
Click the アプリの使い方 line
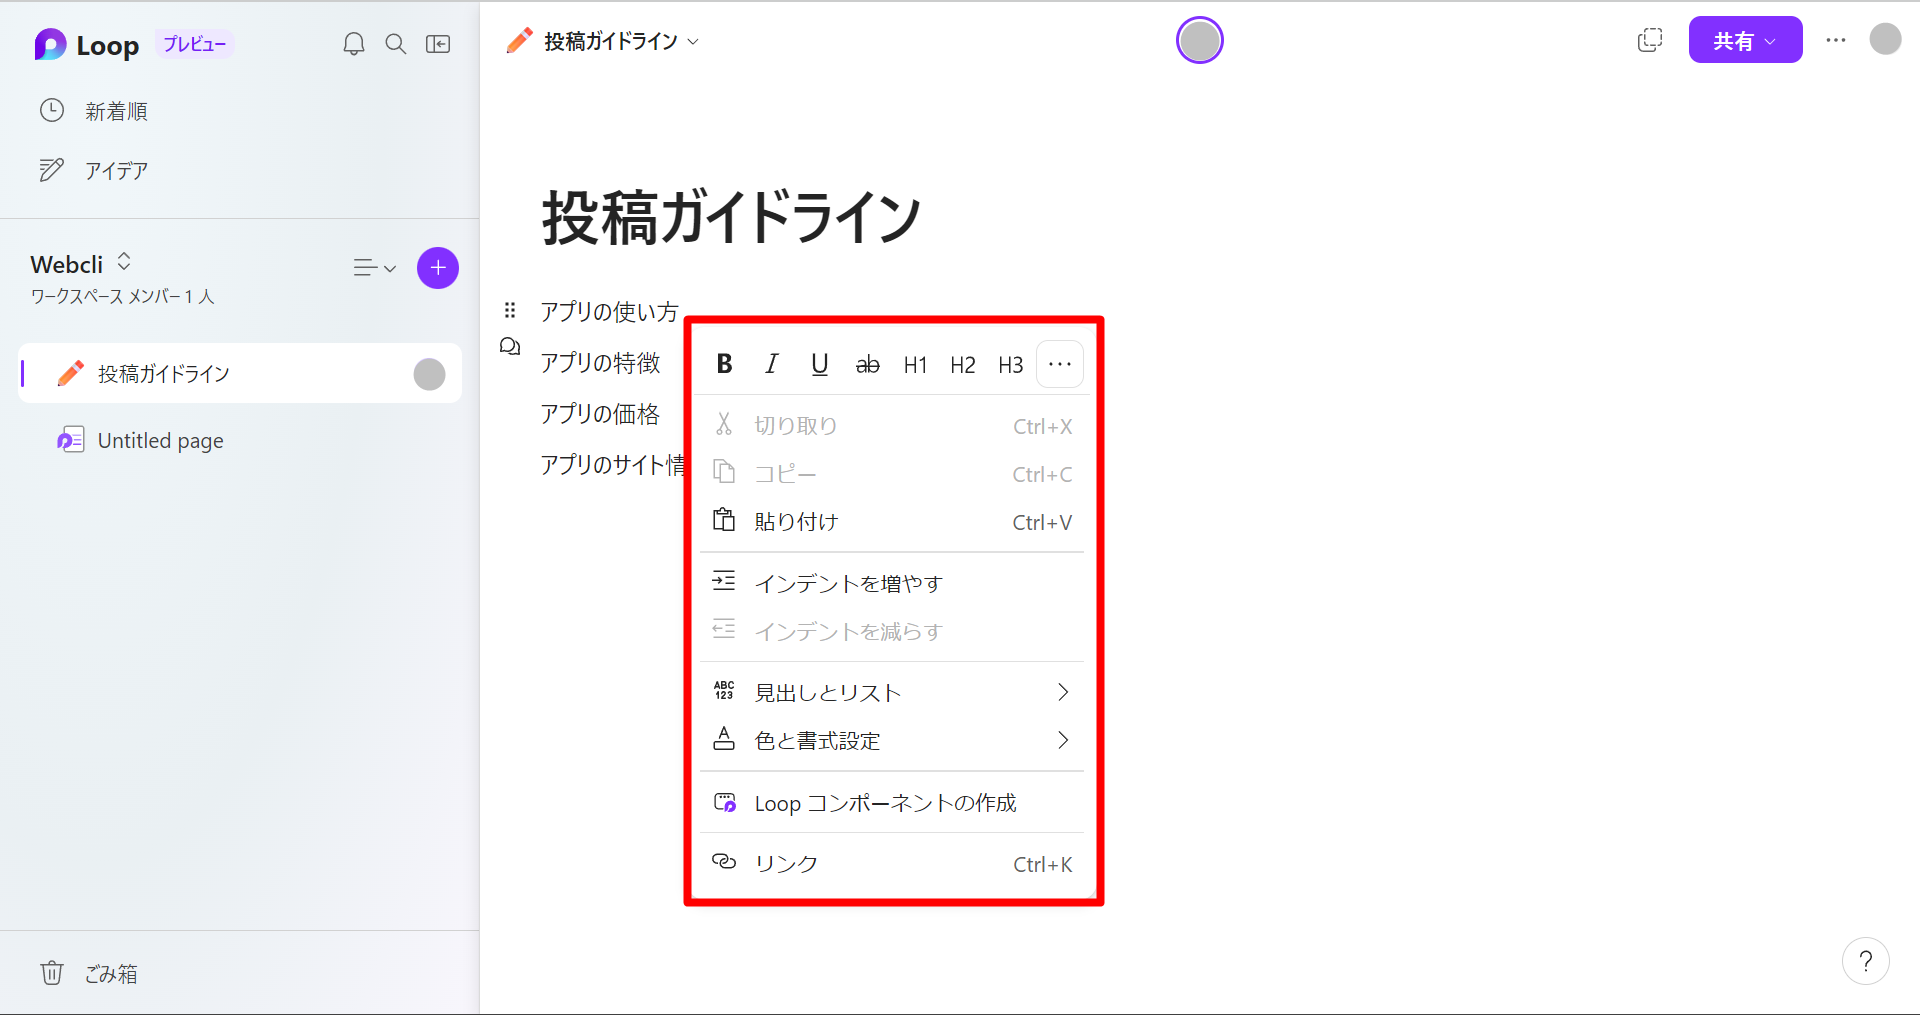coord(609,311)
